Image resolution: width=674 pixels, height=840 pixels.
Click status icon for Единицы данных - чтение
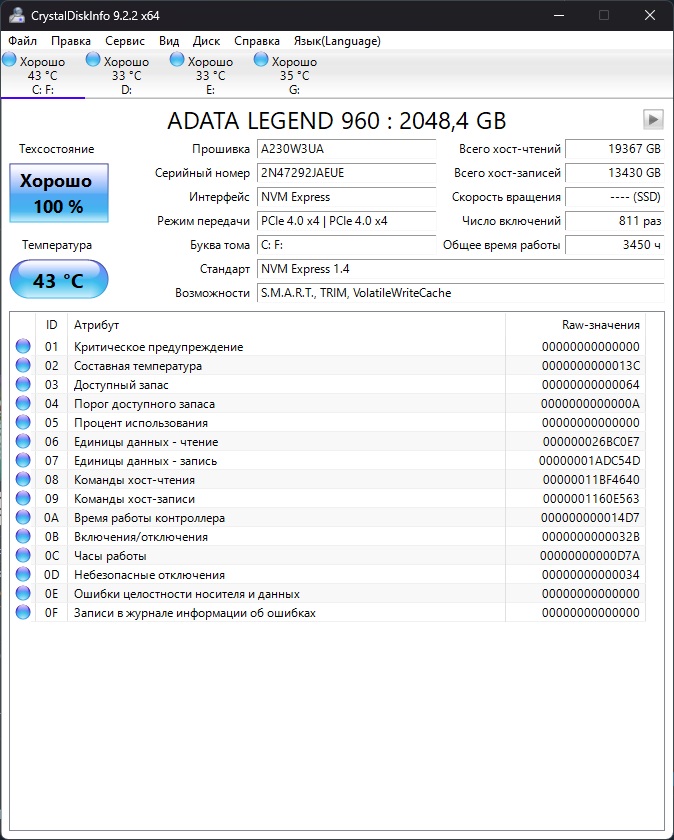click(x=23, y=441)
